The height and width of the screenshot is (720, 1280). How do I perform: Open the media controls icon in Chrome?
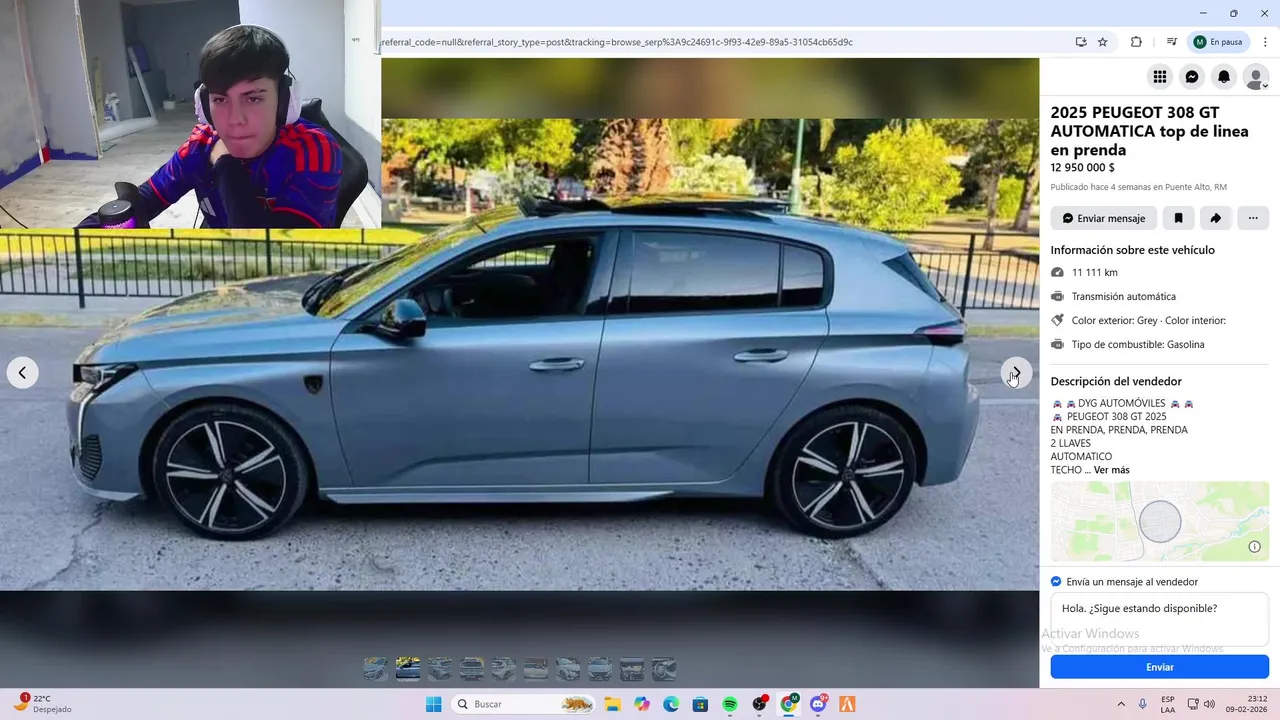pyautogui.click(x=1172, y=42)
